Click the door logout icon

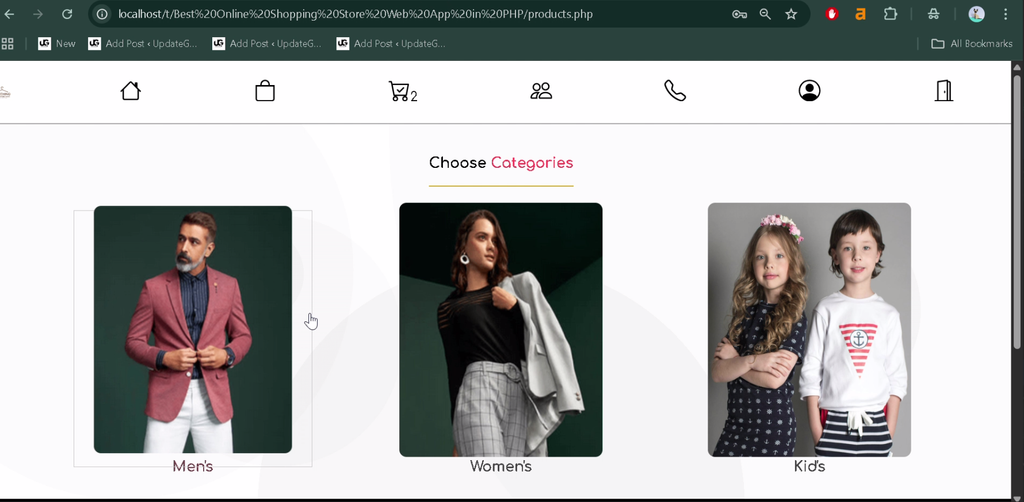click(x=944, y=91)
